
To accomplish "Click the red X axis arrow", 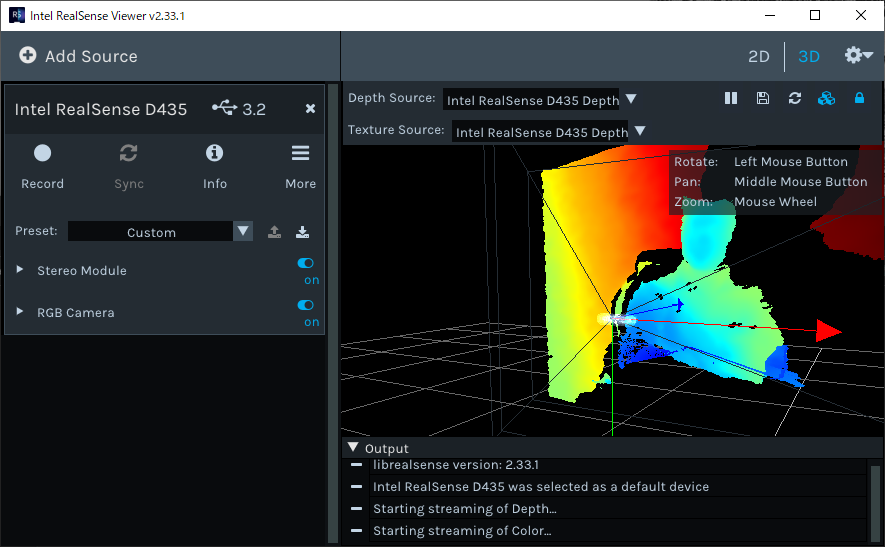I will click(x=829, y=331).
